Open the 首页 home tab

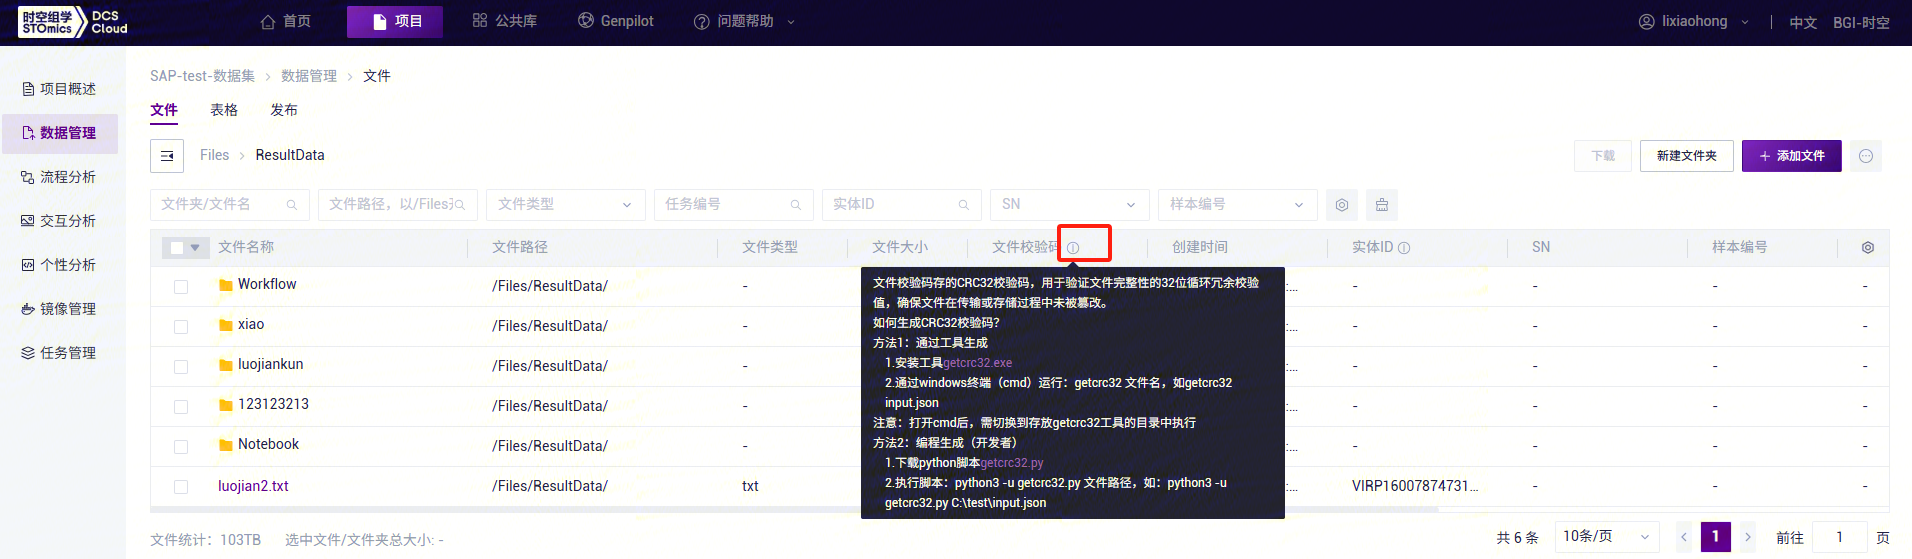click(286, 21)
